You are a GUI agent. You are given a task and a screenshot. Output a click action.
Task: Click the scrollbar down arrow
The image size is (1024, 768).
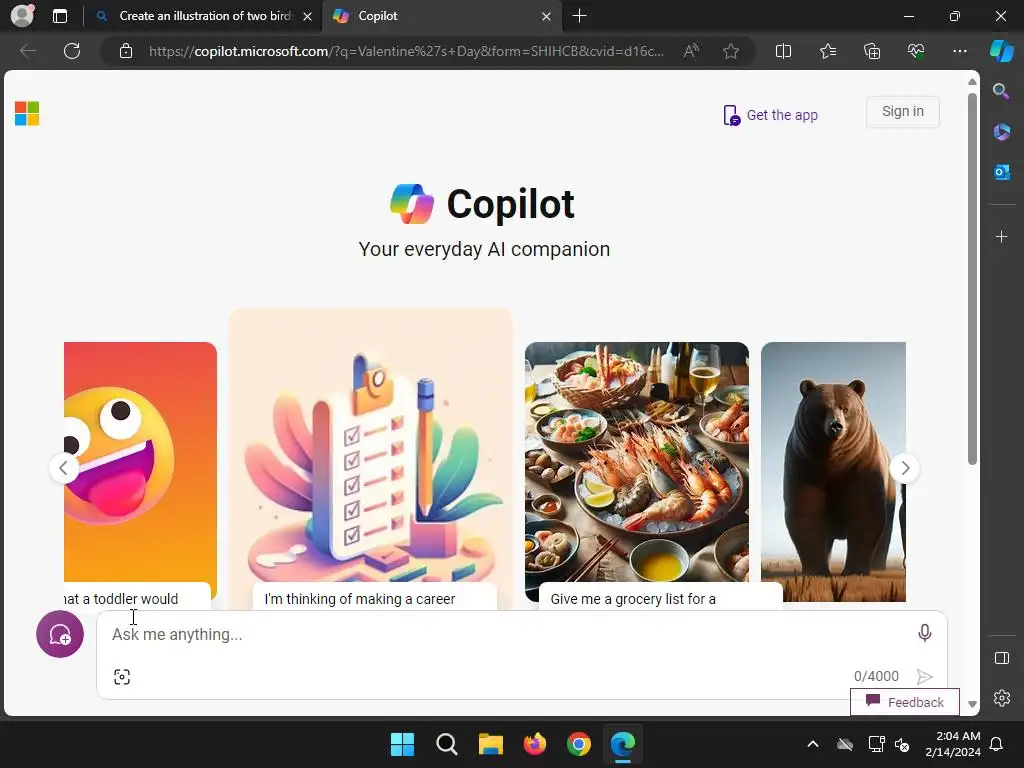coord(972,704)
